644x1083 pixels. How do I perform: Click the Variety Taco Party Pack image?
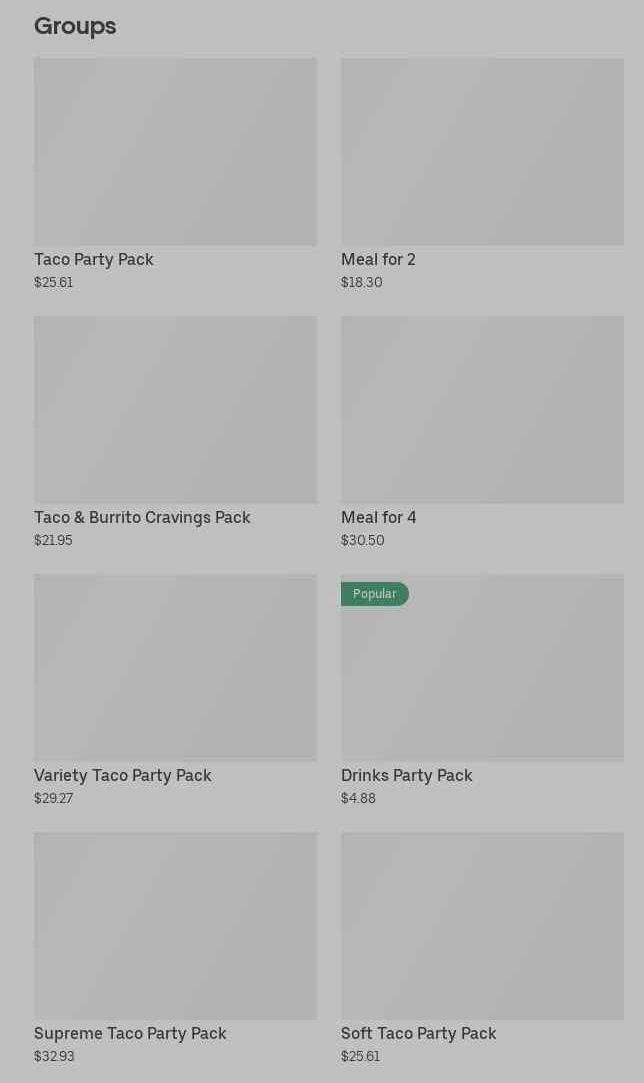click(175, 667)
